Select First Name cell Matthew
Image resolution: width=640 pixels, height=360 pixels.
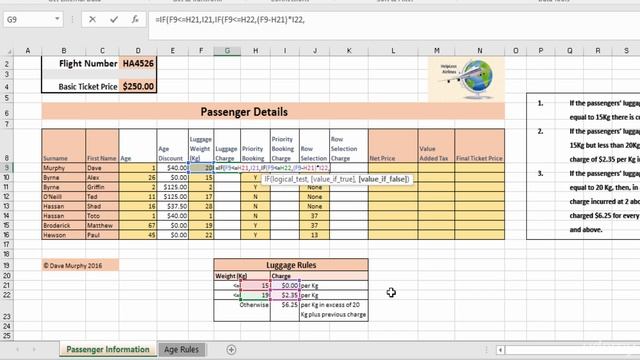point(102,225)
